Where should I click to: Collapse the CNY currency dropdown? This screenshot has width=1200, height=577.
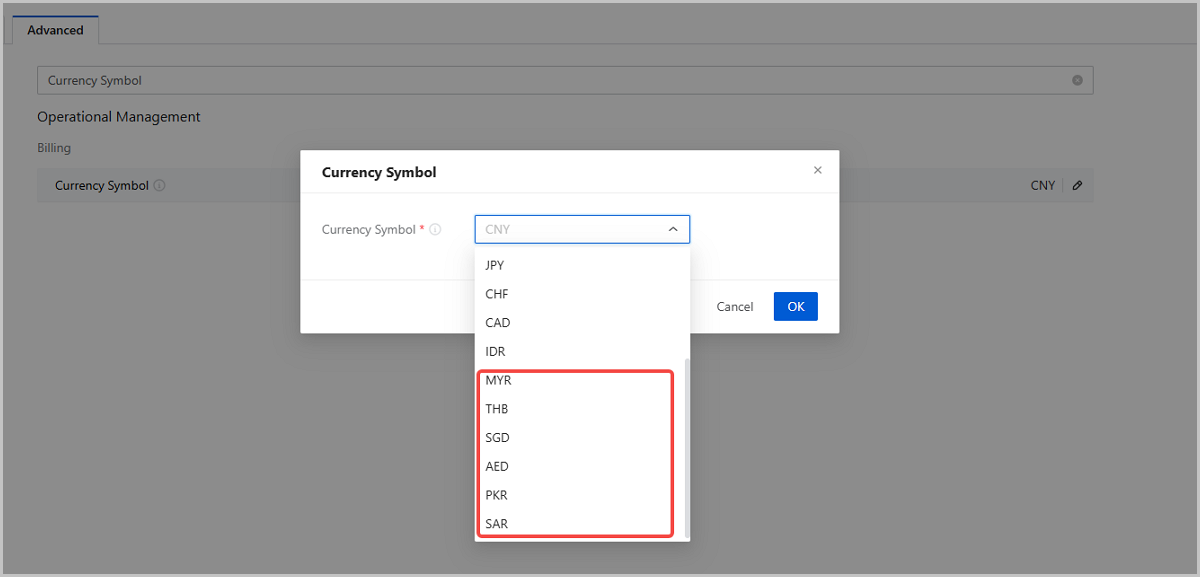673,230
